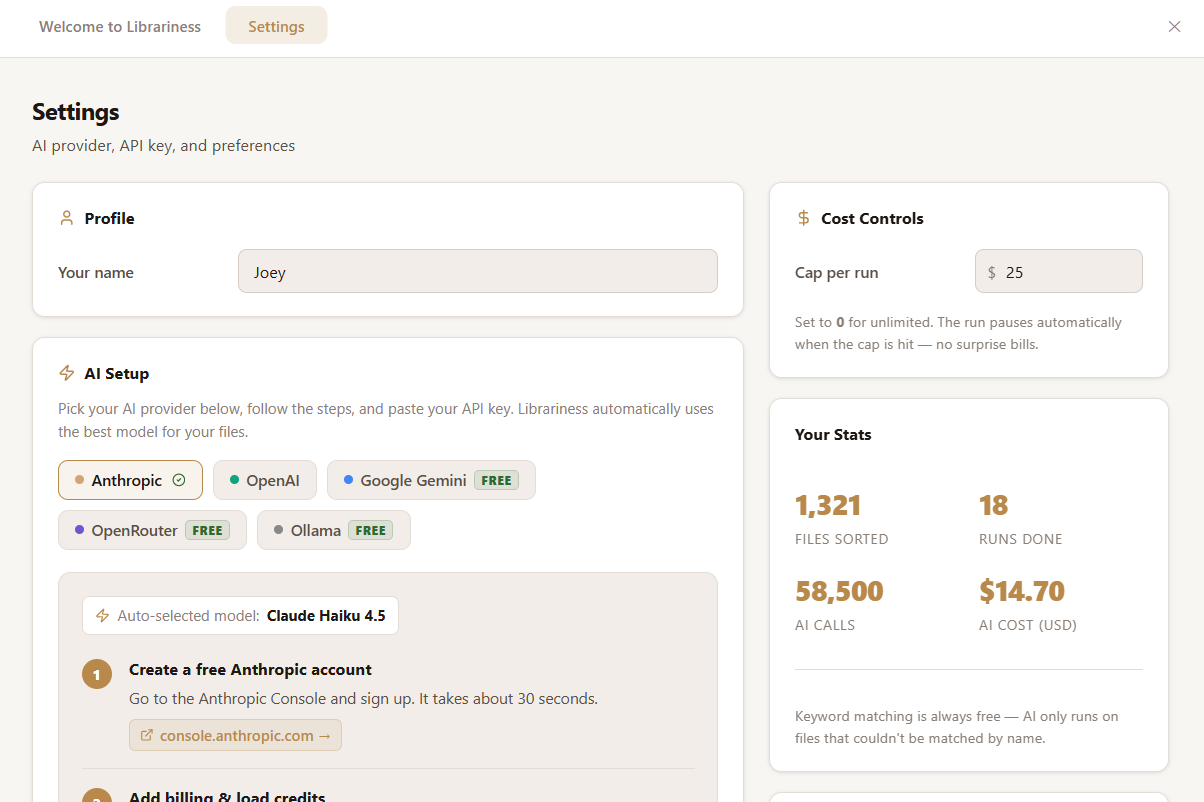Click the AI COST (USD) label

point(1028,625)
